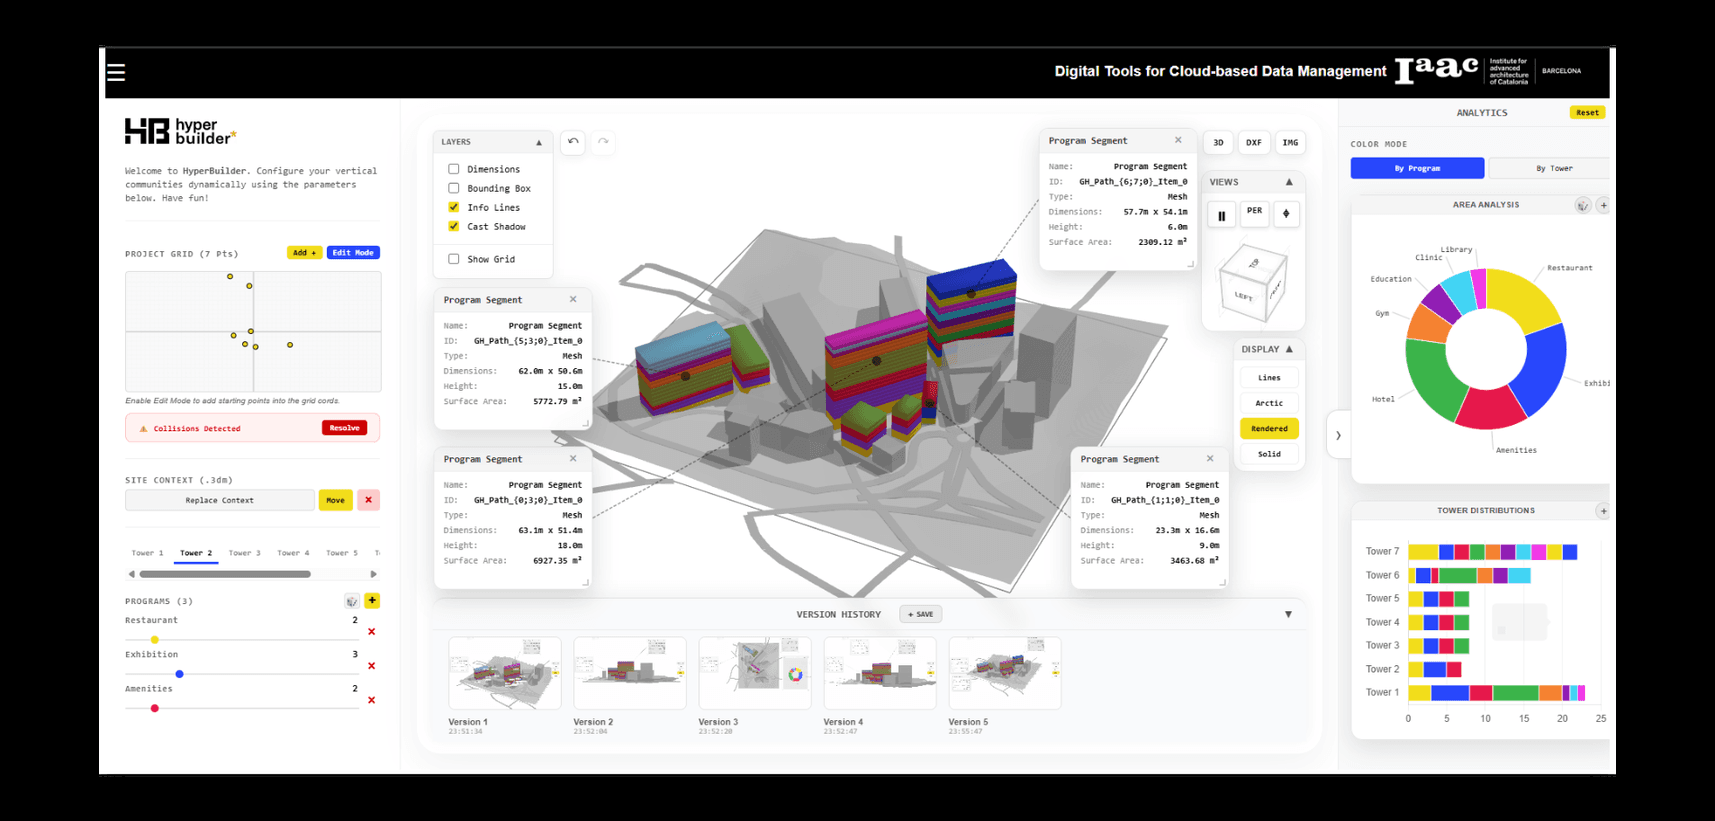Click the Collisions Detected warning icon
The width and height of the screenshot is (1715, 821).
pyautogui.click(x=143, y=429)
